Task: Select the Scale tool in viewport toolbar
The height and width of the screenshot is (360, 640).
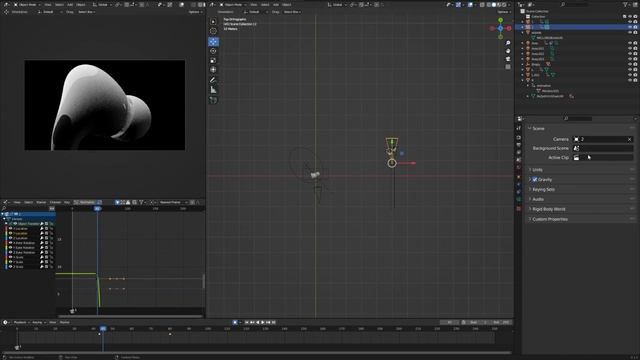Action: (x=213, y=60)
